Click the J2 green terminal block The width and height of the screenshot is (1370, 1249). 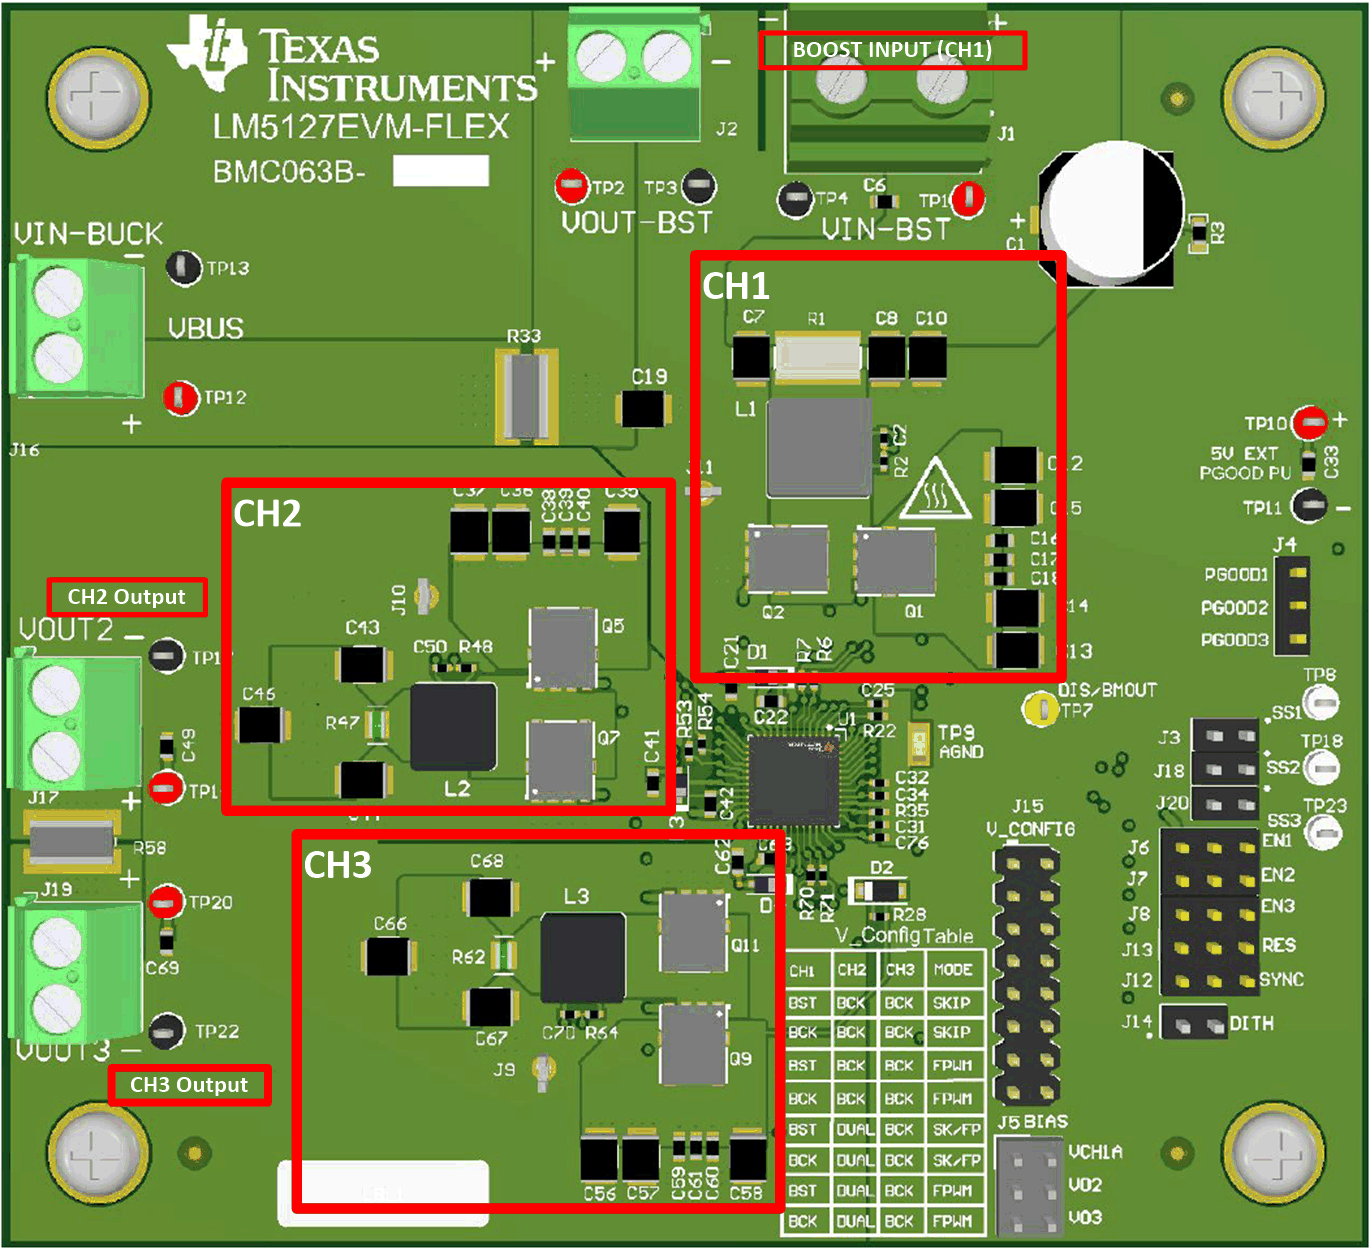pyautogui.click(x=634, y=75)
